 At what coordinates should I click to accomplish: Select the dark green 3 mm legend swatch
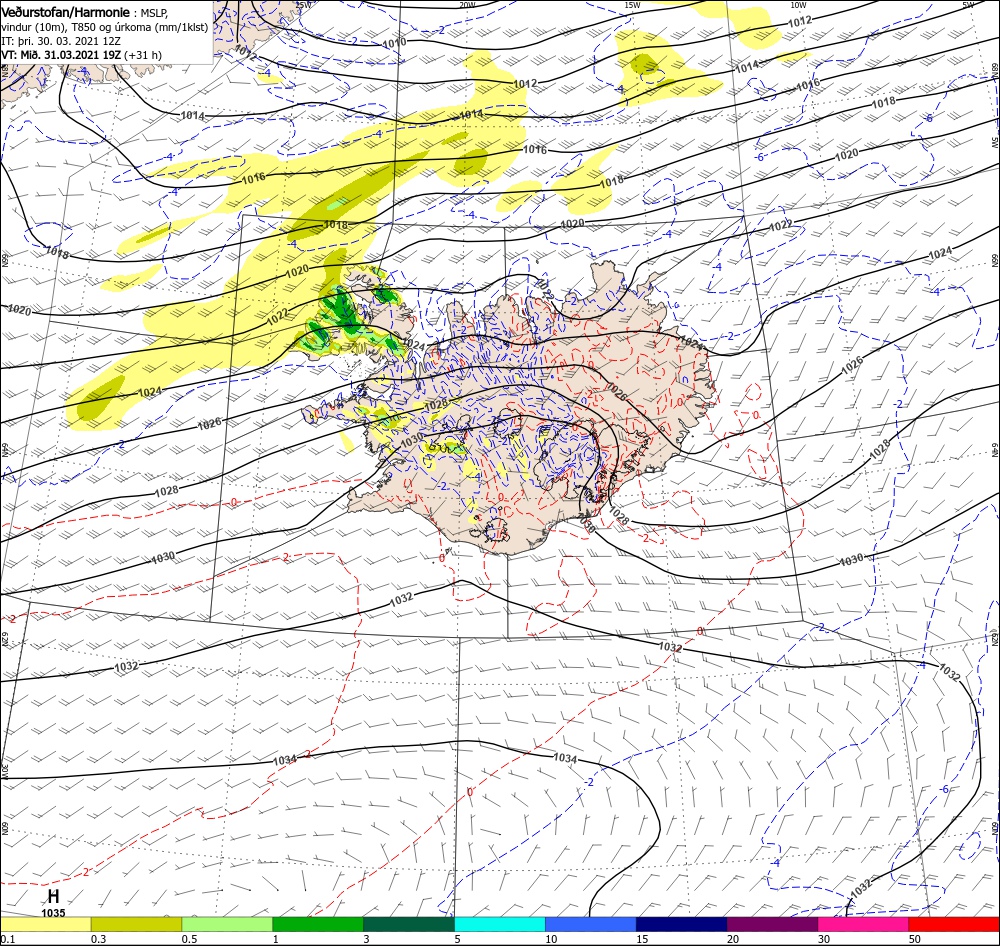pyautogui.click(x=409, y=925)
